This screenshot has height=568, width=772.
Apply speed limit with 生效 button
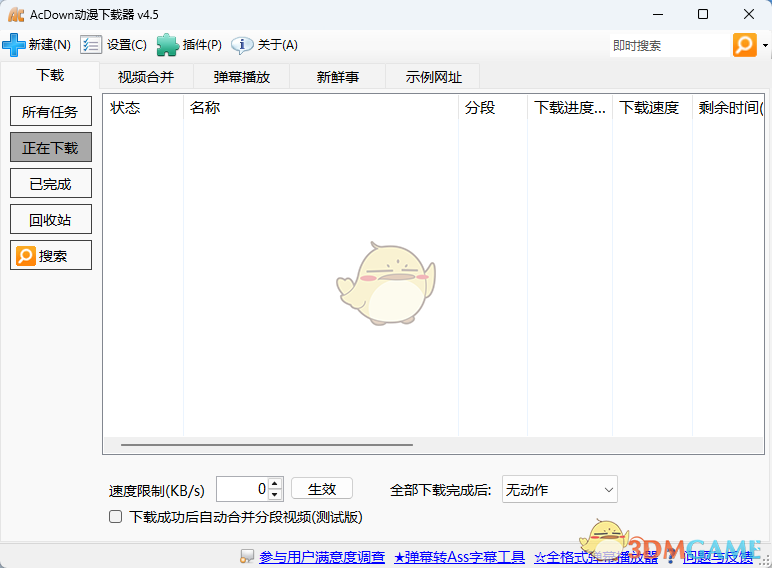pyautogui.click(x=322, y=489)
